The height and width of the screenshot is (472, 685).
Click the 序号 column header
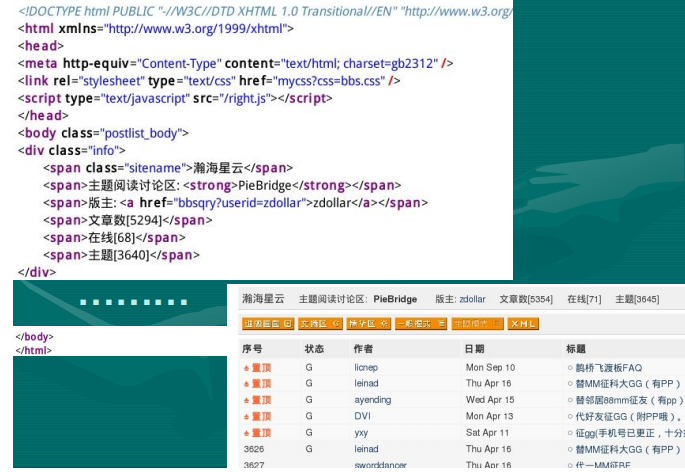[252, 349]
